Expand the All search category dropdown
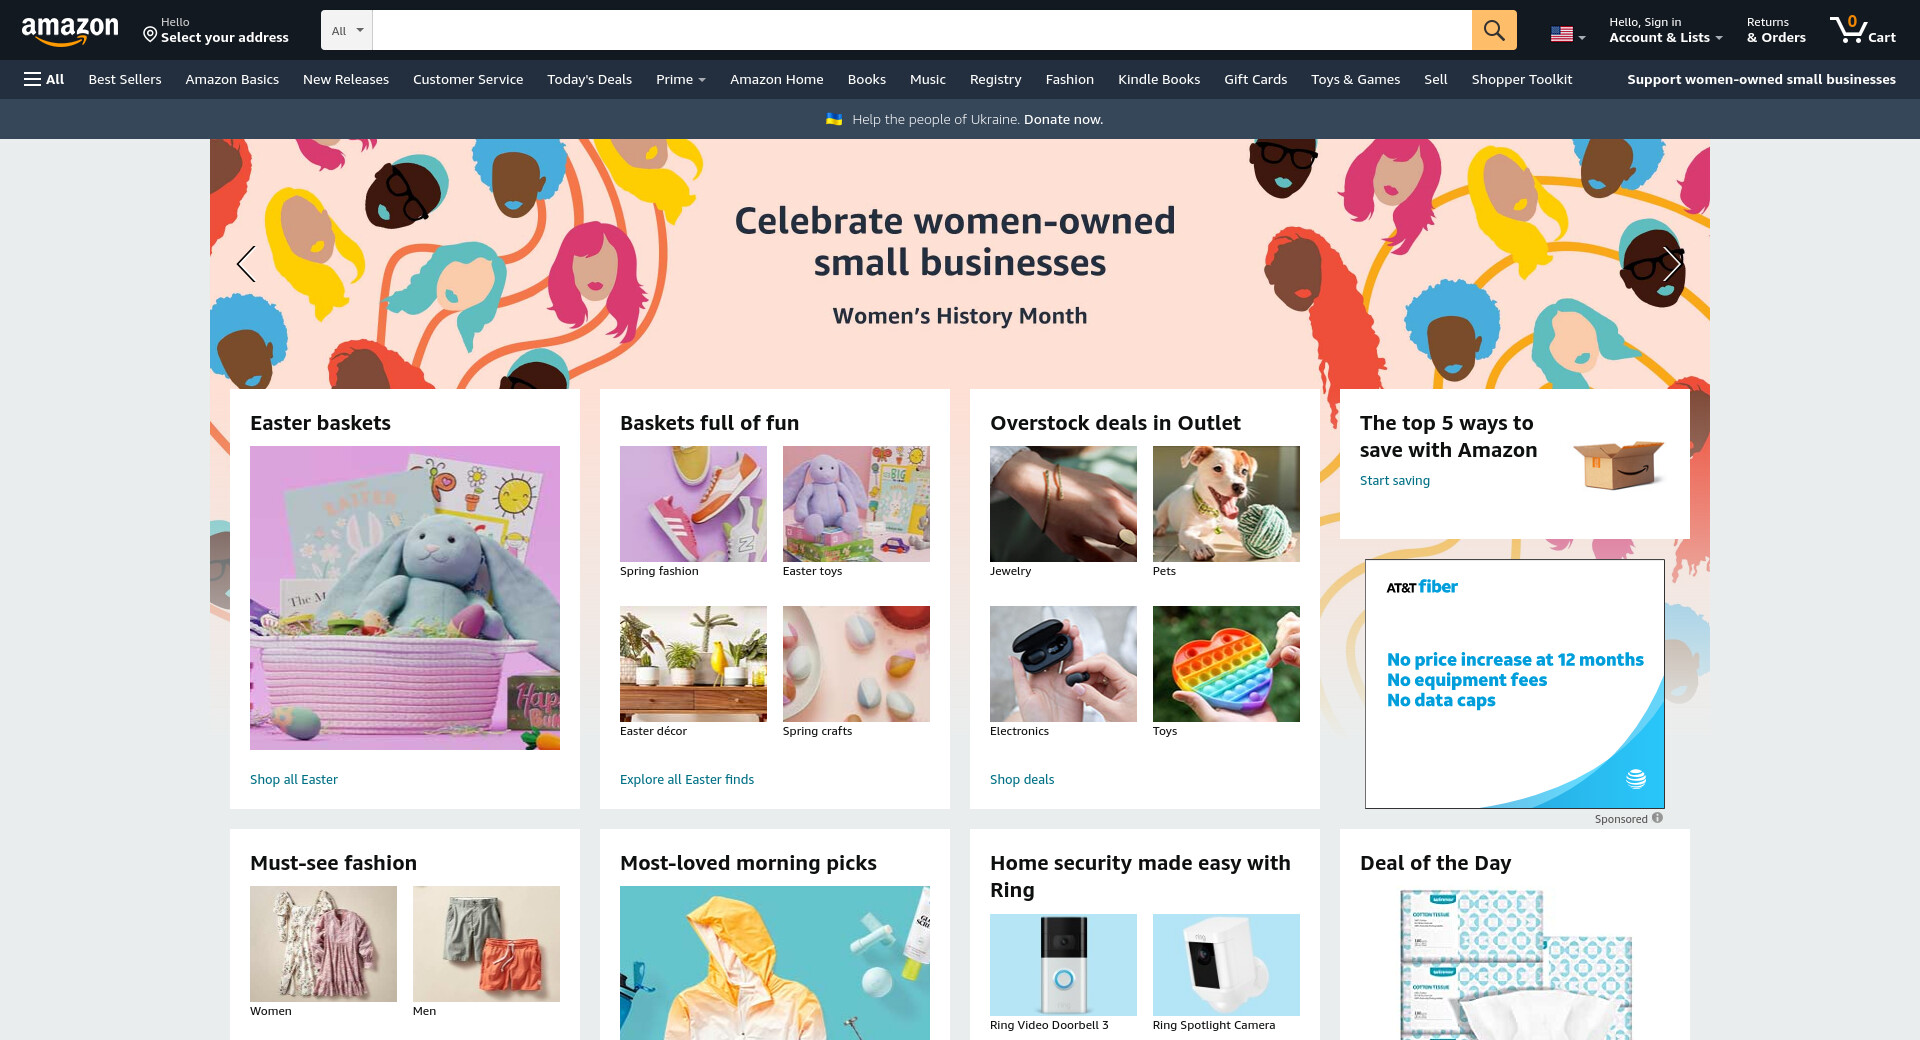The width and height of the screenshot is (1920, 1040). click(346, 30)
